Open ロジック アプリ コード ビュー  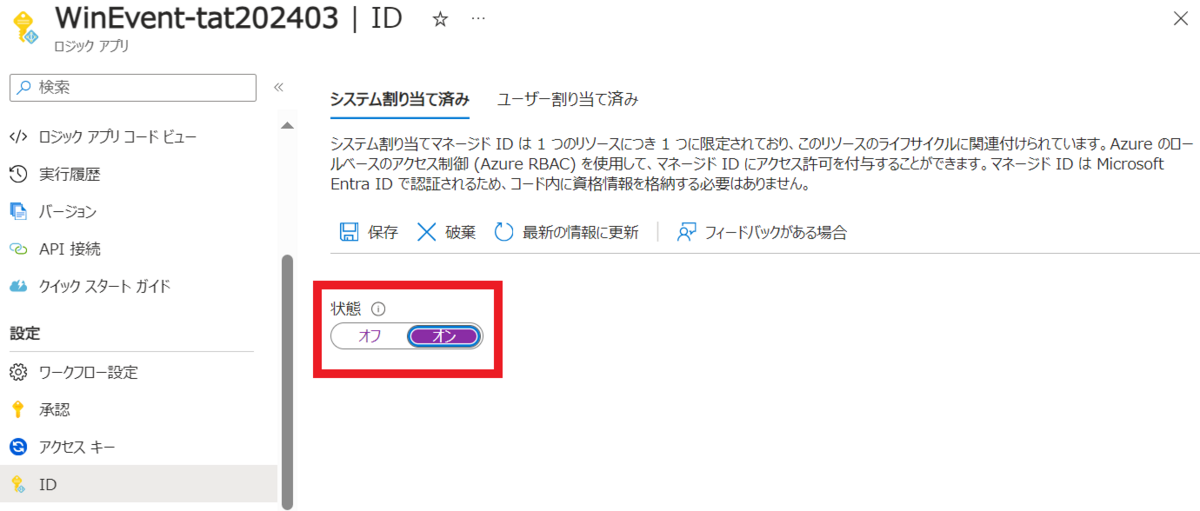[118, 137]
